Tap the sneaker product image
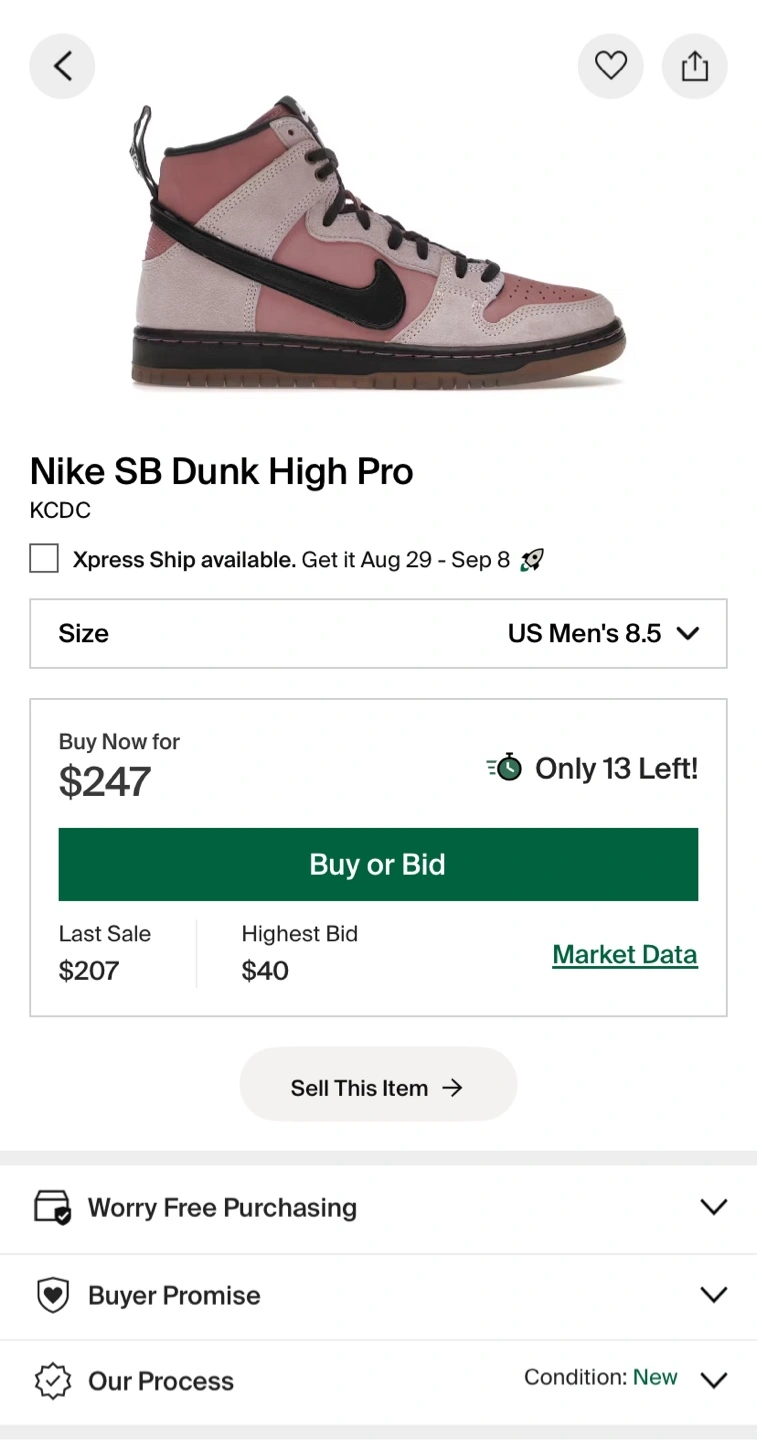The width and height of the screenshot is (757, 1440). coord(378,245)
